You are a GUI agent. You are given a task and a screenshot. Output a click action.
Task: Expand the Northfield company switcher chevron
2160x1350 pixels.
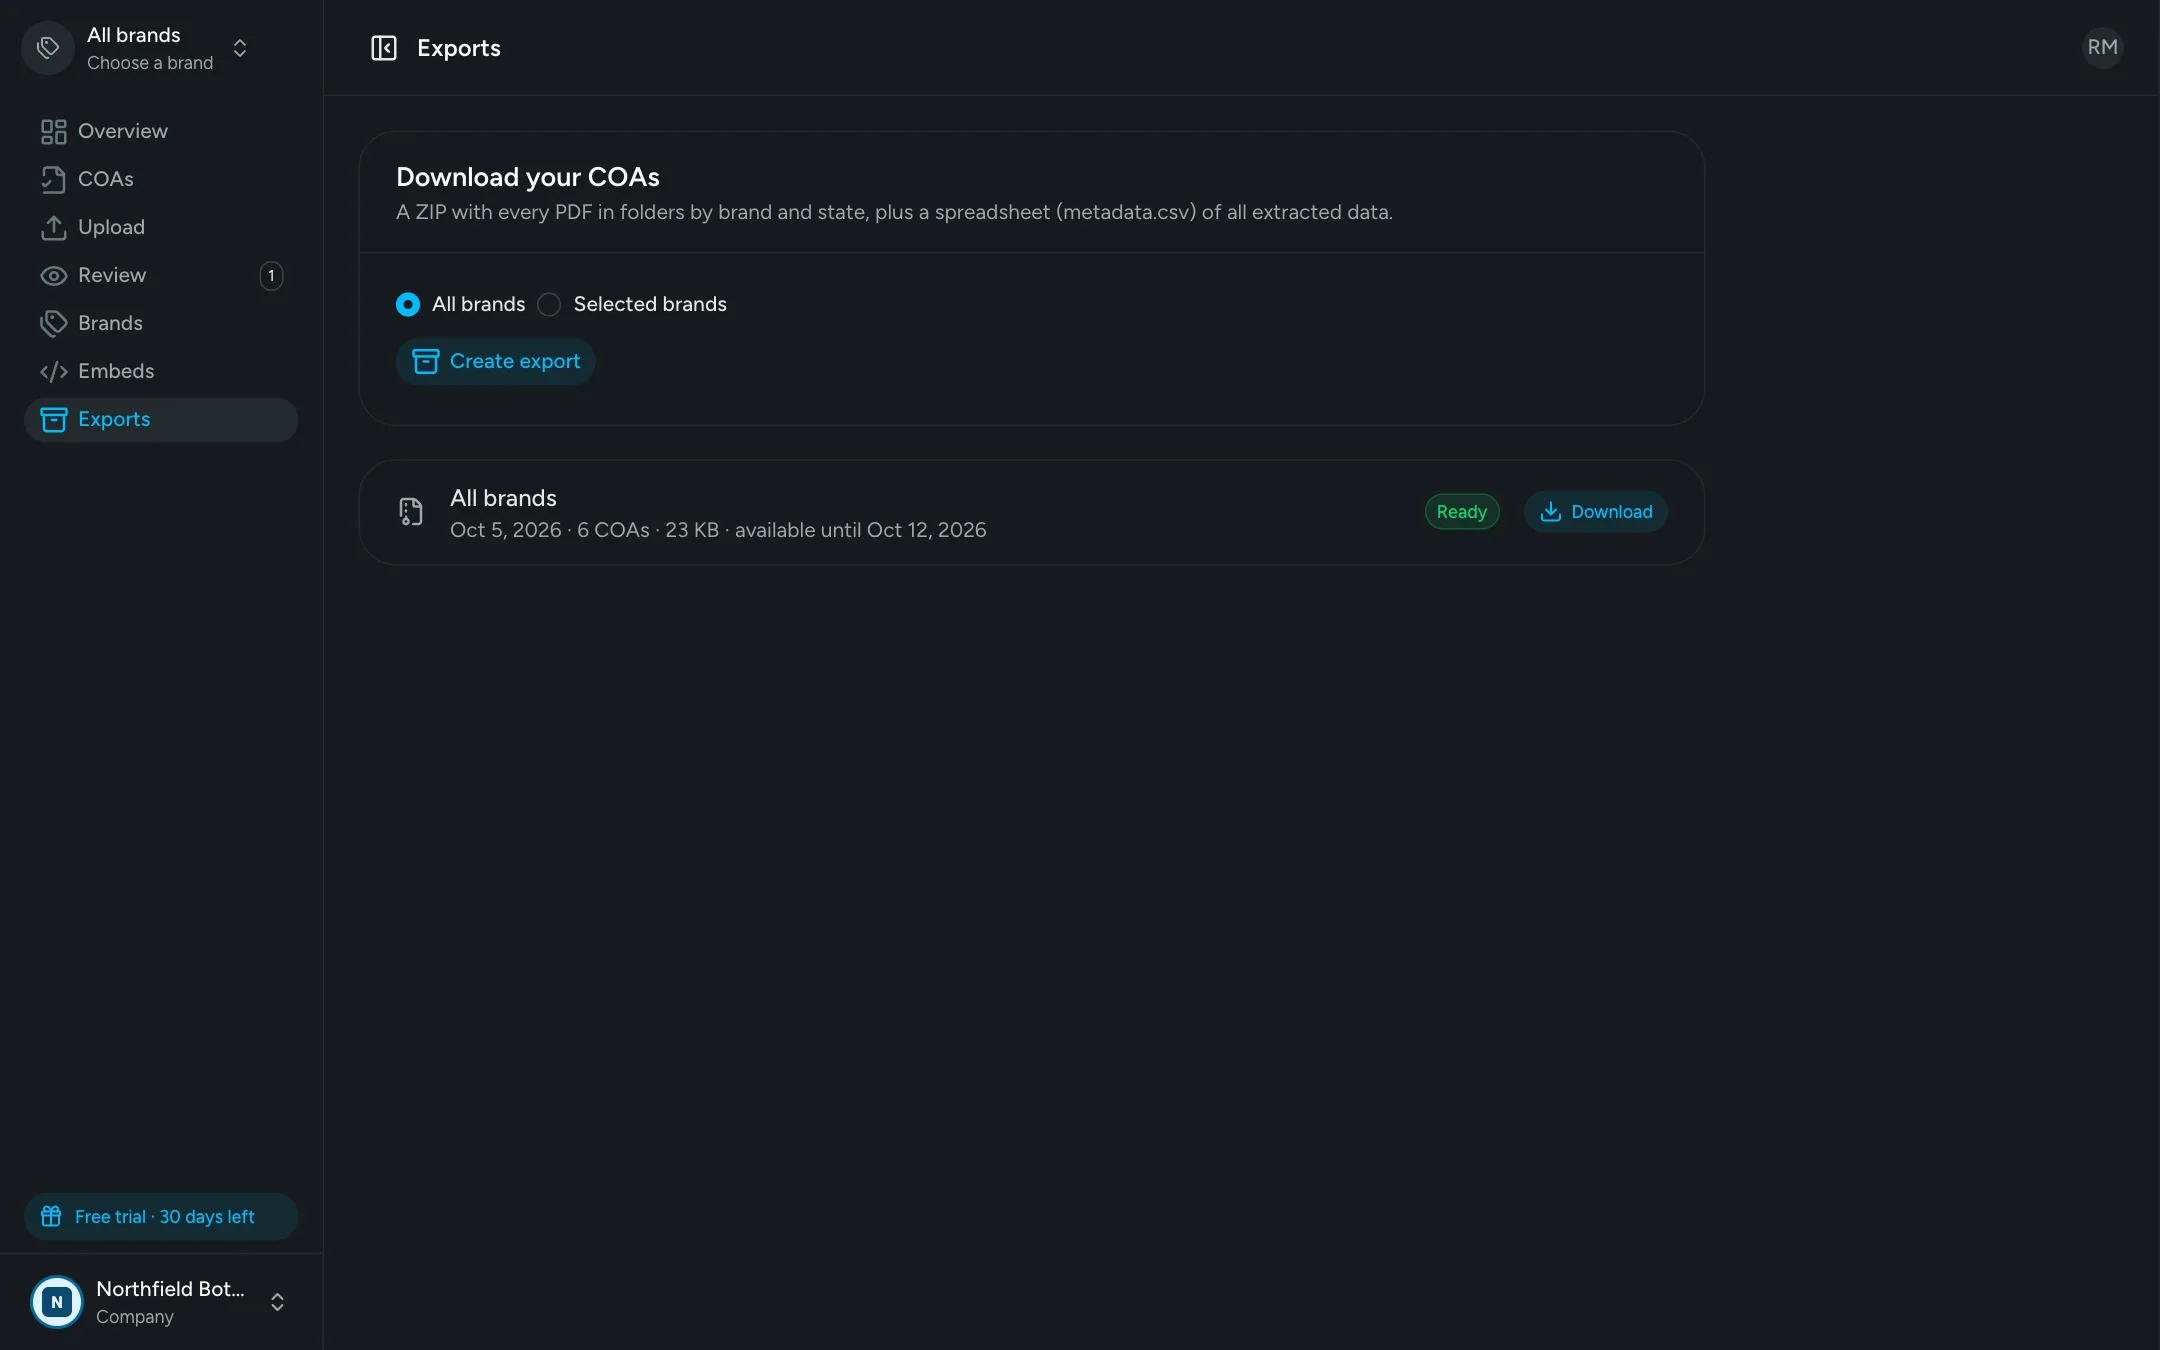[x=278, y=1302]
